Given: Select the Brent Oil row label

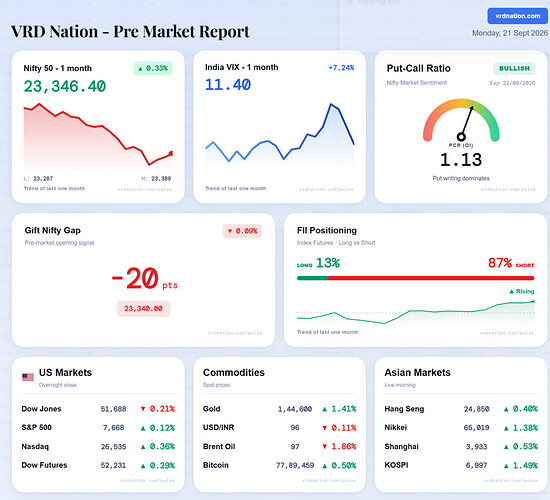Looking at the screenshot, I should click(x=219, y=447).
